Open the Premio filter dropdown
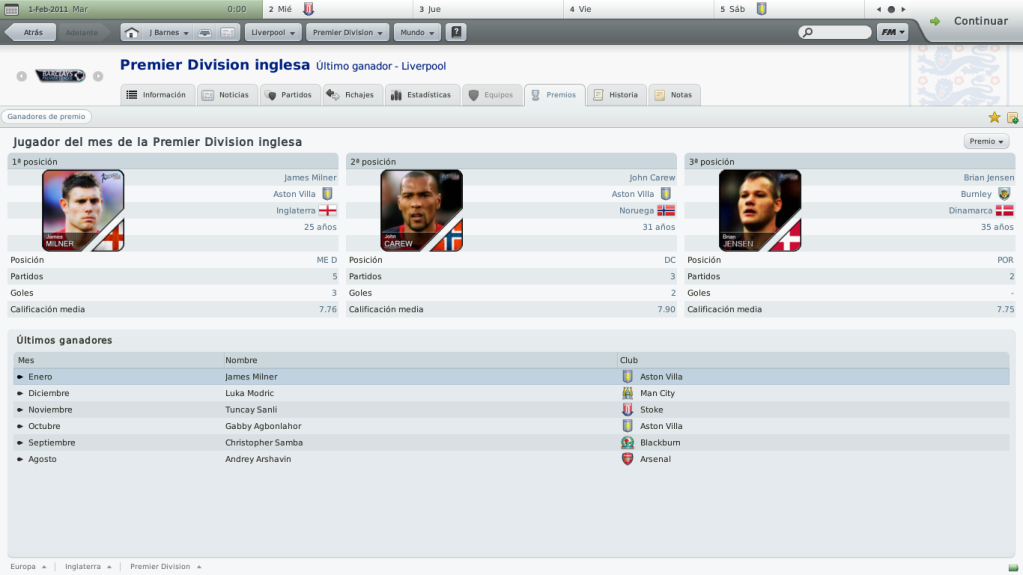Viewport: 1023px width, 575px height. coord(986,142)
